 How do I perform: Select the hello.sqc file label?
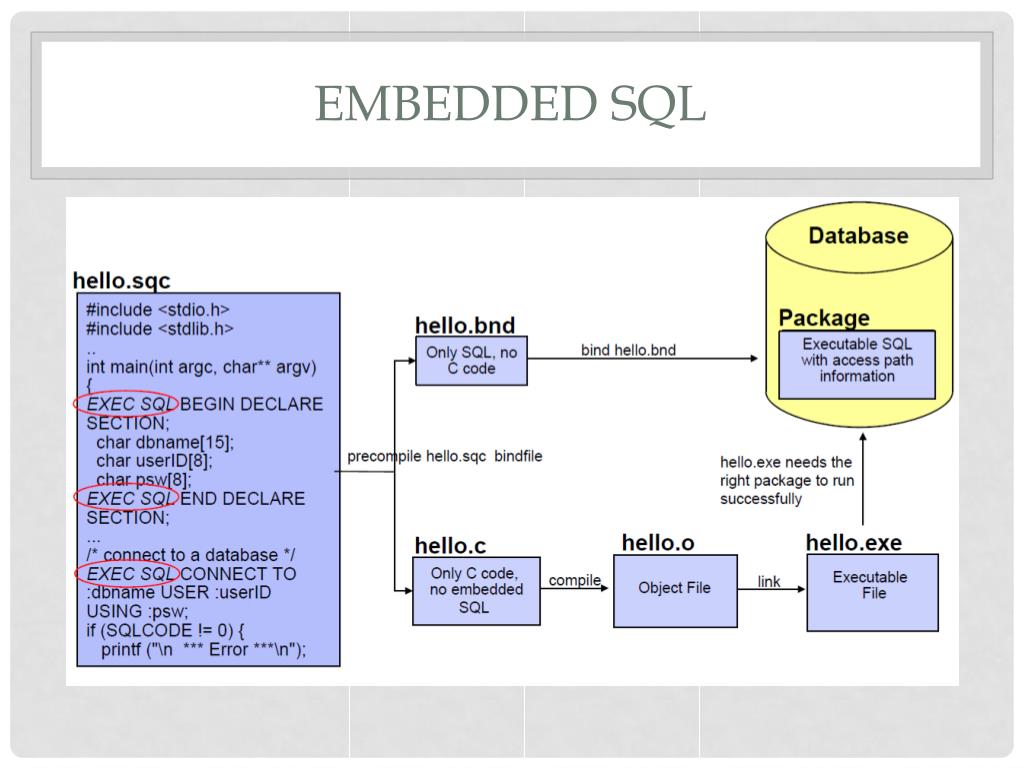pyautogui.click(x=121, y=281)
